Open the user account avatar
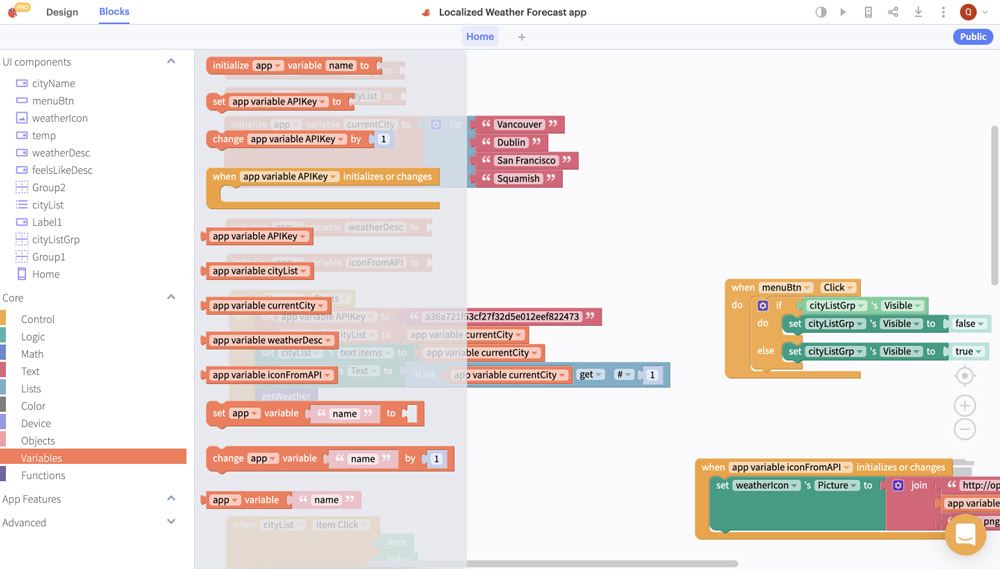The height and width of the screenshot is (569, 1000). pyautogui.click(x=968, y=12)
